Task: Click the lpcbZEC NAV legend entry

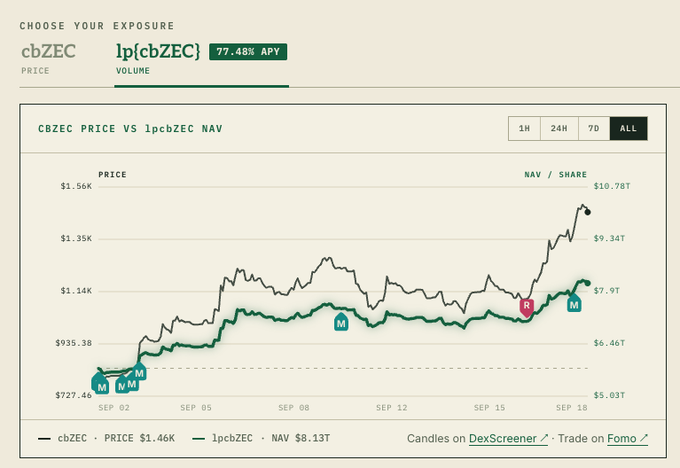Action: [x=261, y=438]
